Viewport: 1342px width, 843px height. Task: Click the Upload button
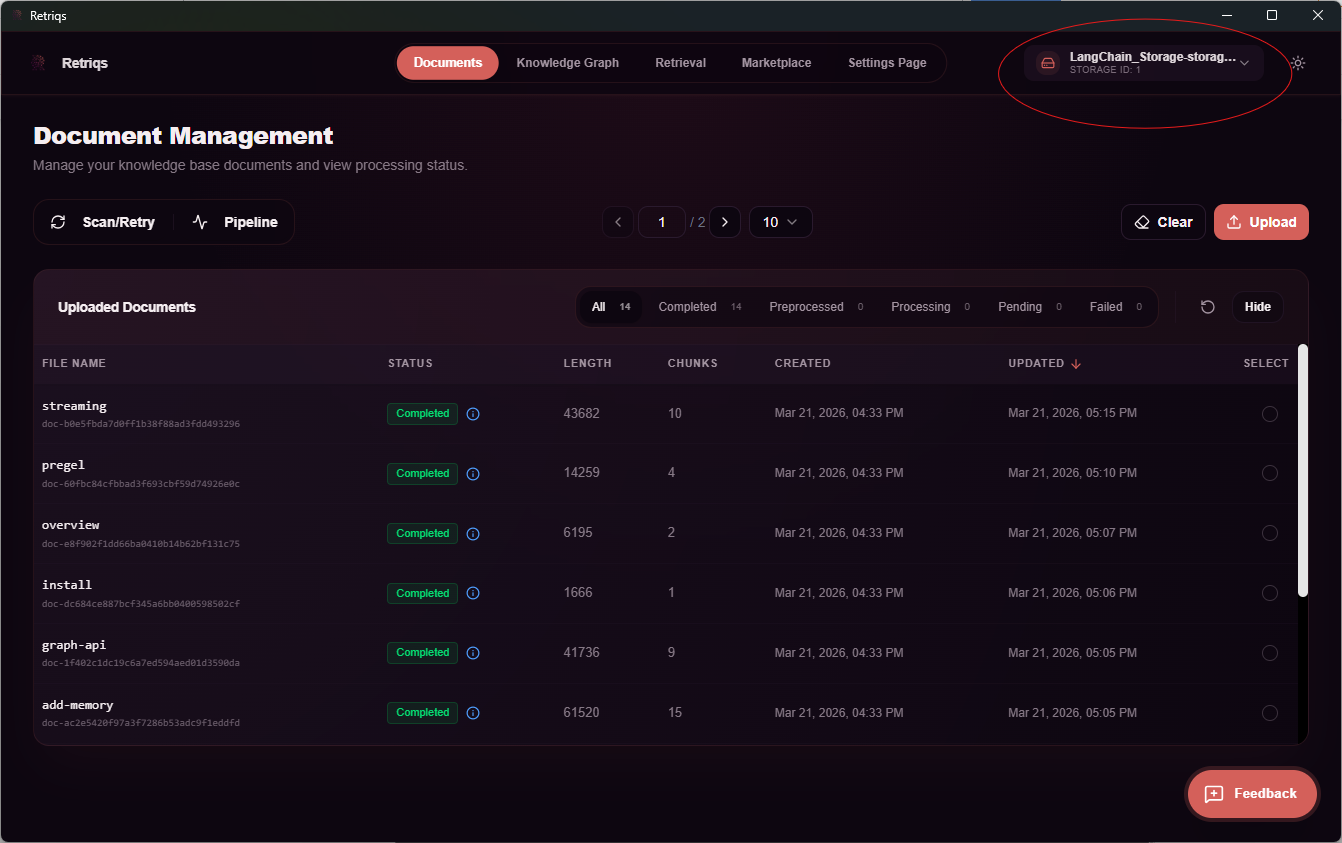1261,222
